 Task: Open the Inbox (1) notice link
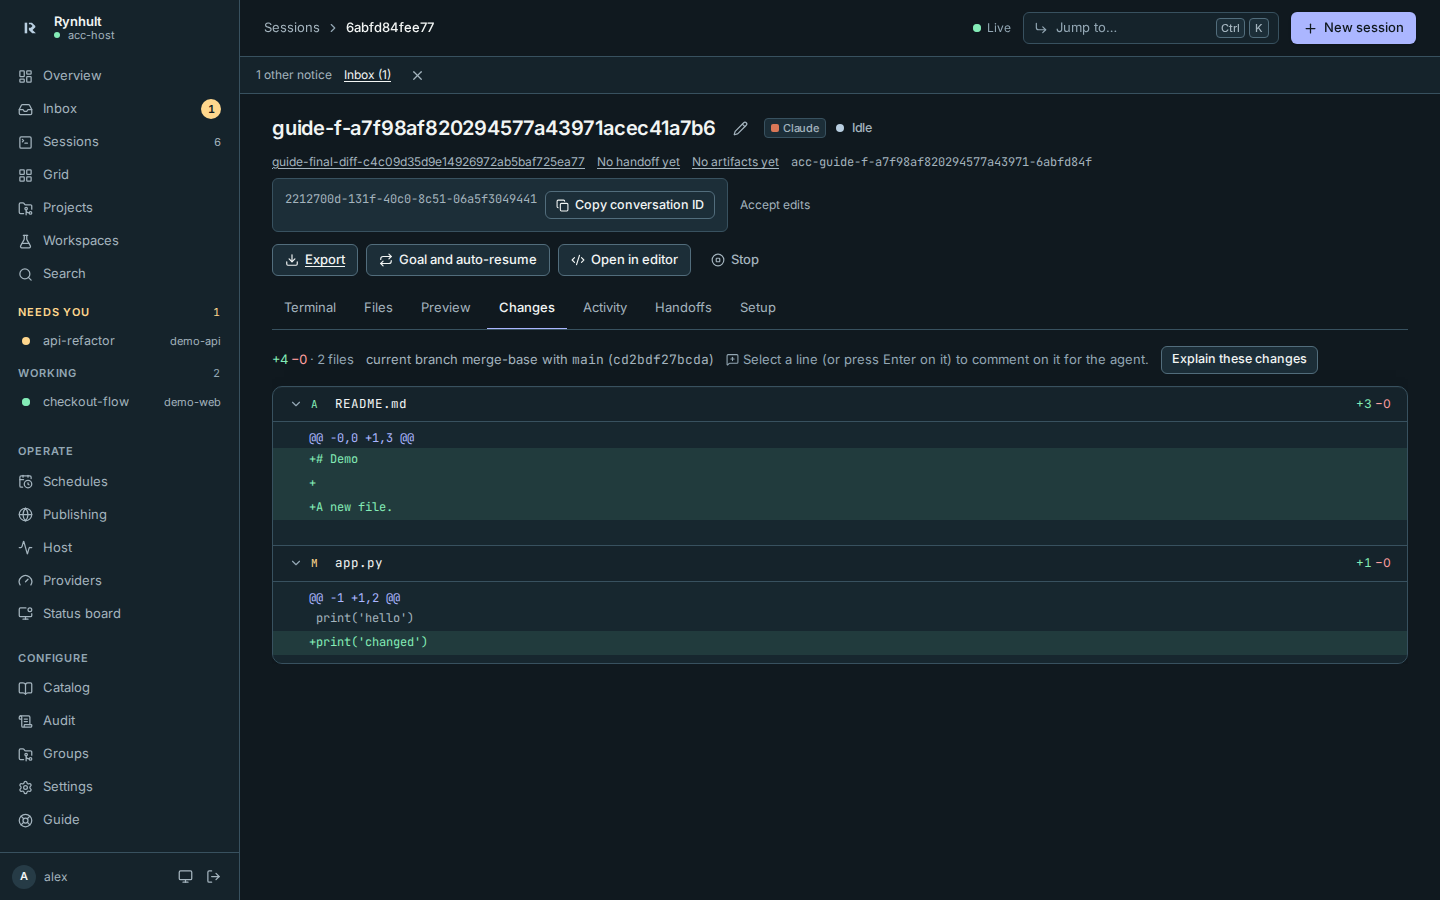(367, 75)
